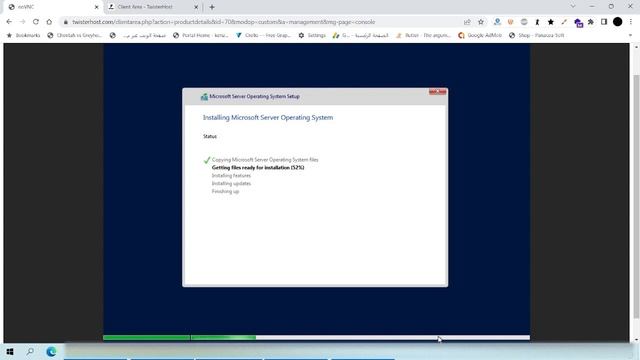Open the Google AdMob bookmark
The width and height of the screenshot is (640, 360).
click(480, 36)
